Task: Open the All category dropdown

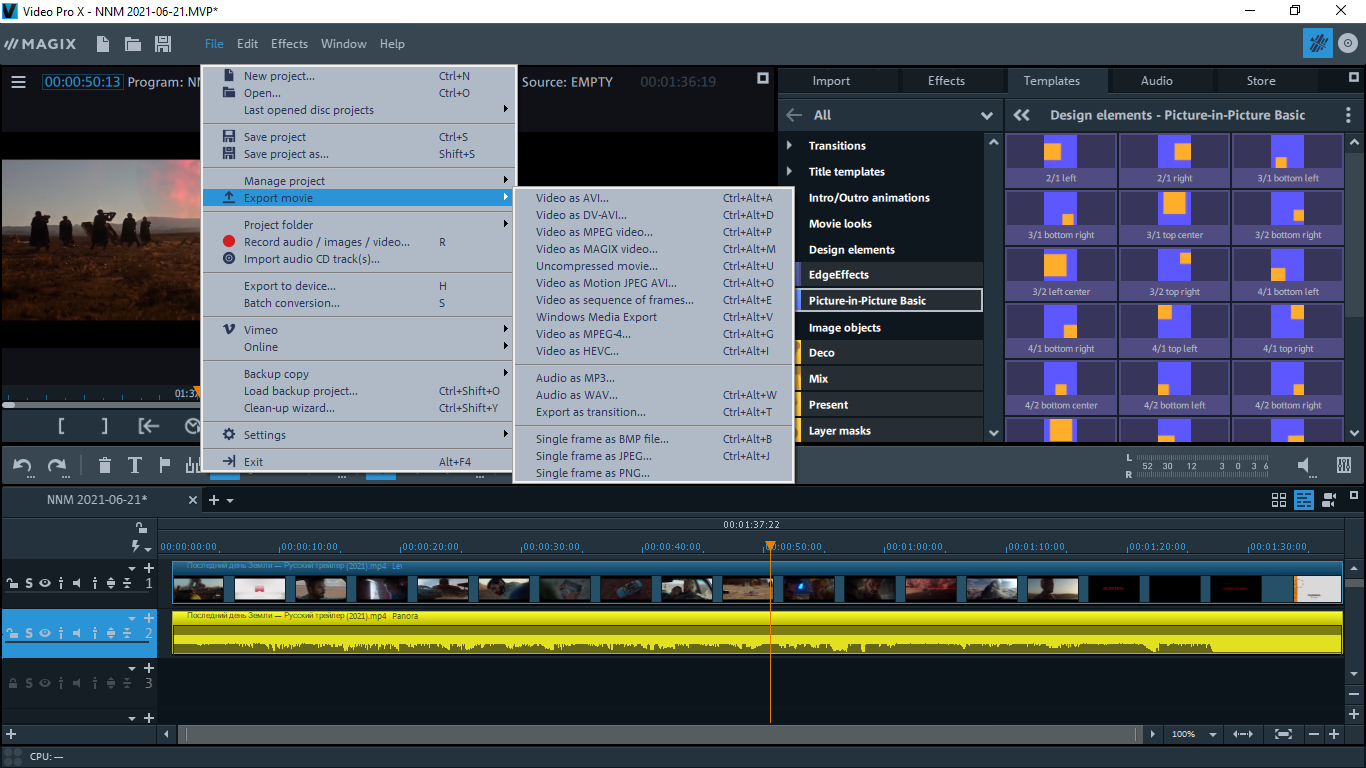Action: click(x=987, y=116)
